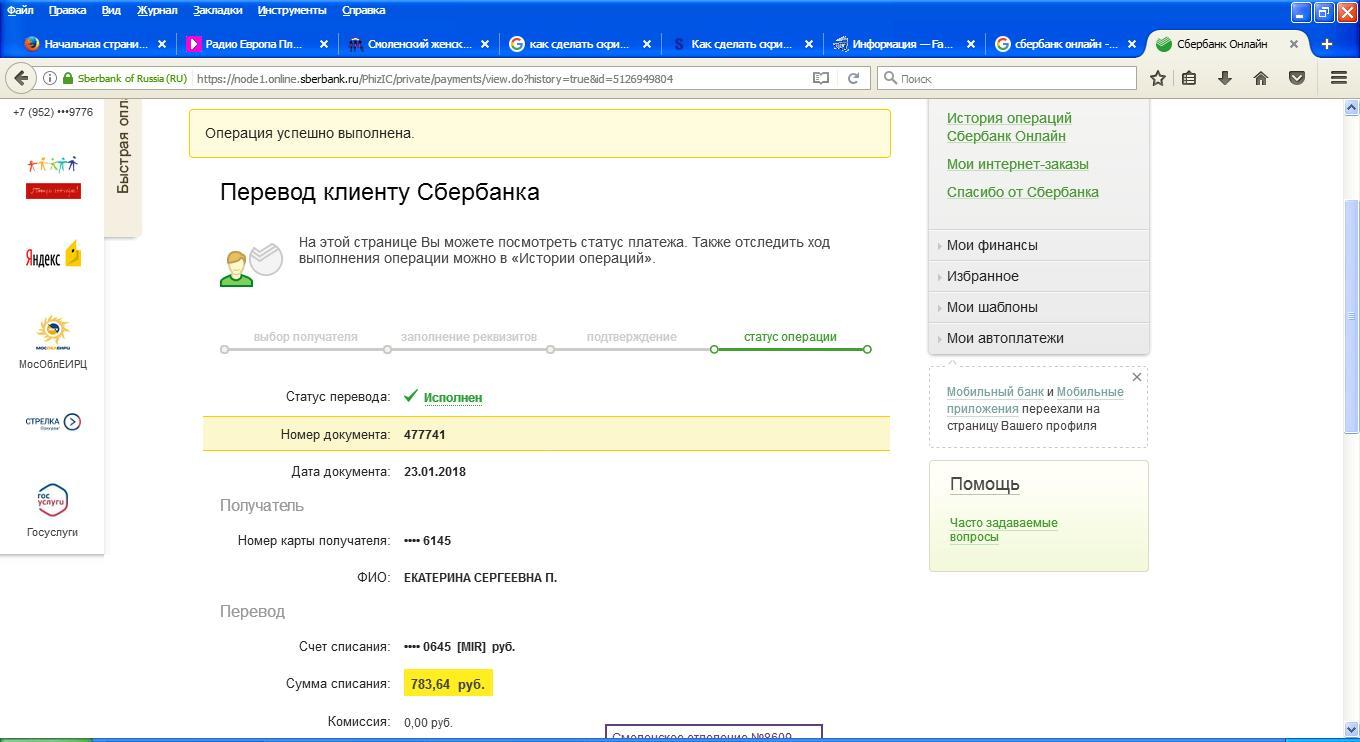
Task: Go to Firefox home page icon
Action: tap(1260, 78)
